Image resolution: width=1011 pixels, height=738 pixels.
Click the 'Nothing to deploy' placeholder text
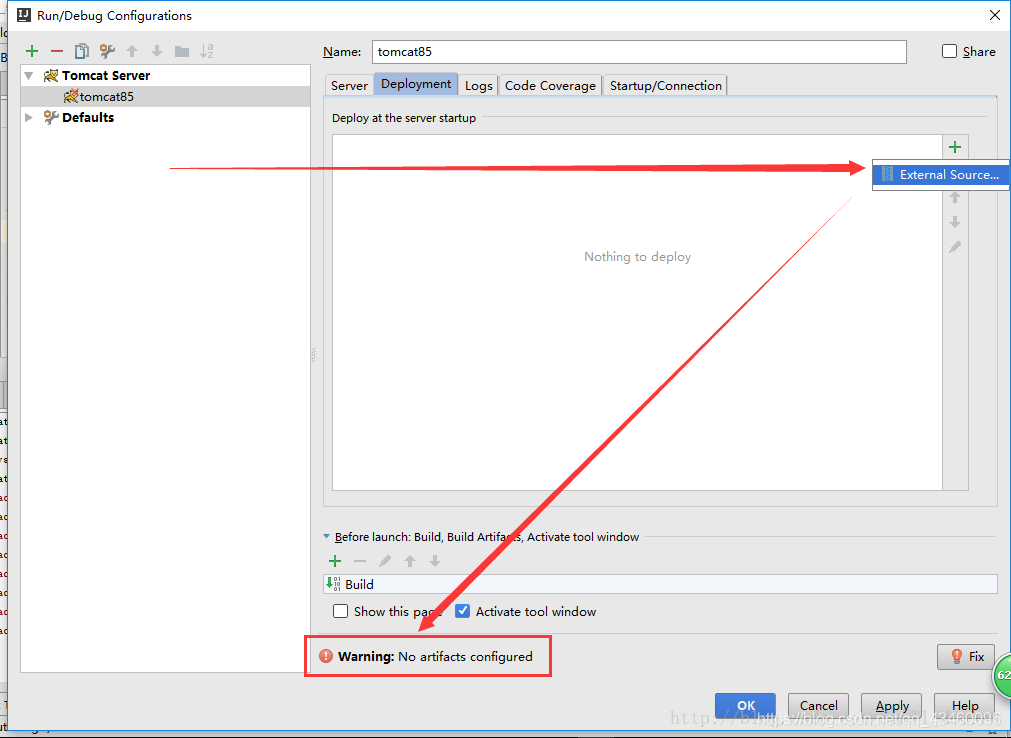pyautogui.click(x=637, y=257)
